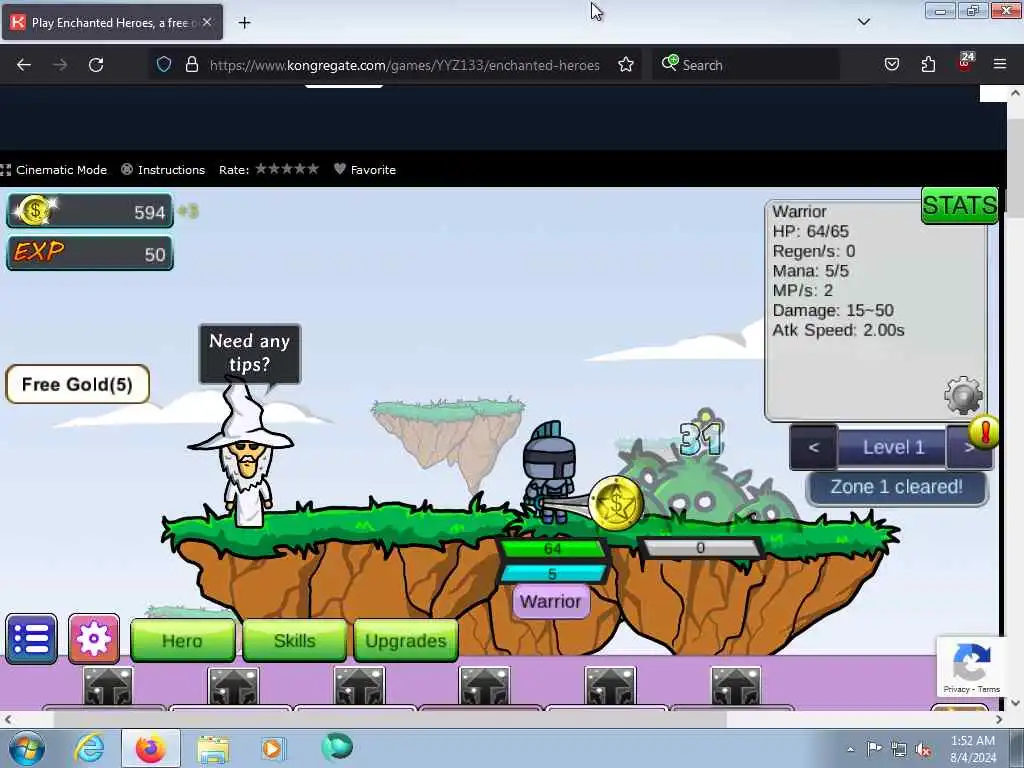
Task: Click the Kongregate URL address field
Action: 404,65
